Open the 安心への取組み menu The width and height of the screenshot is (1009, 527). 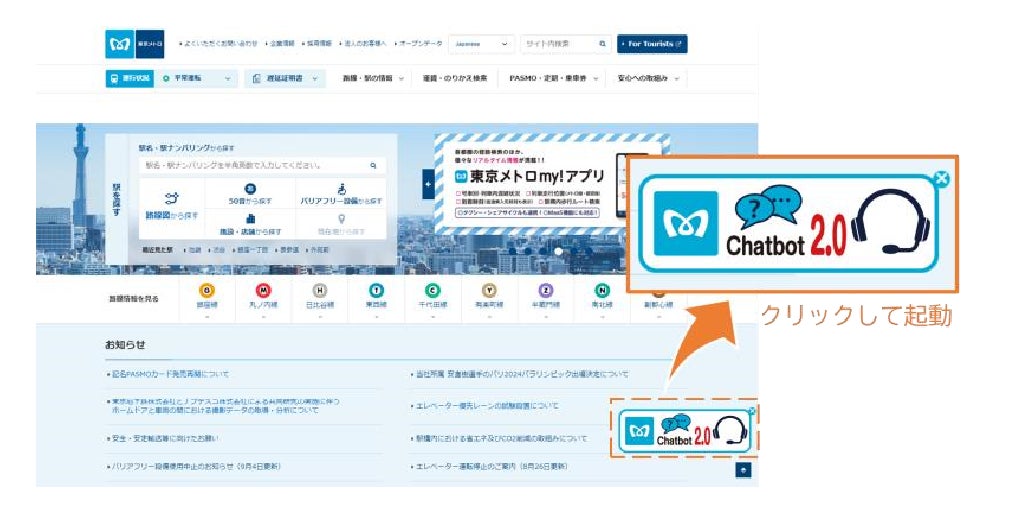648,79
